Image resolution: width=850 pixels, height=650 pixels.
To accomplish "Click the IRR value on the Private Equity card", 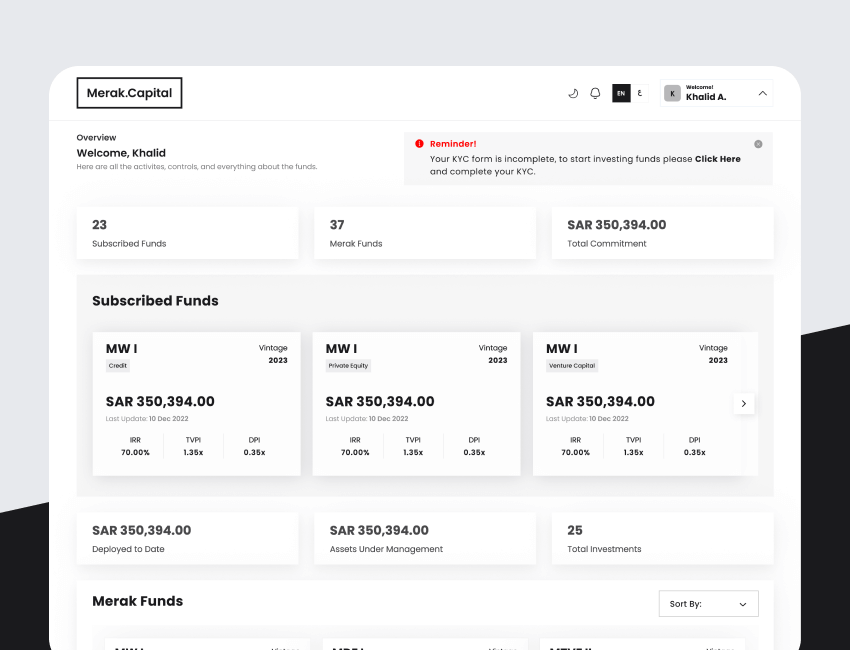I will 355,452.
